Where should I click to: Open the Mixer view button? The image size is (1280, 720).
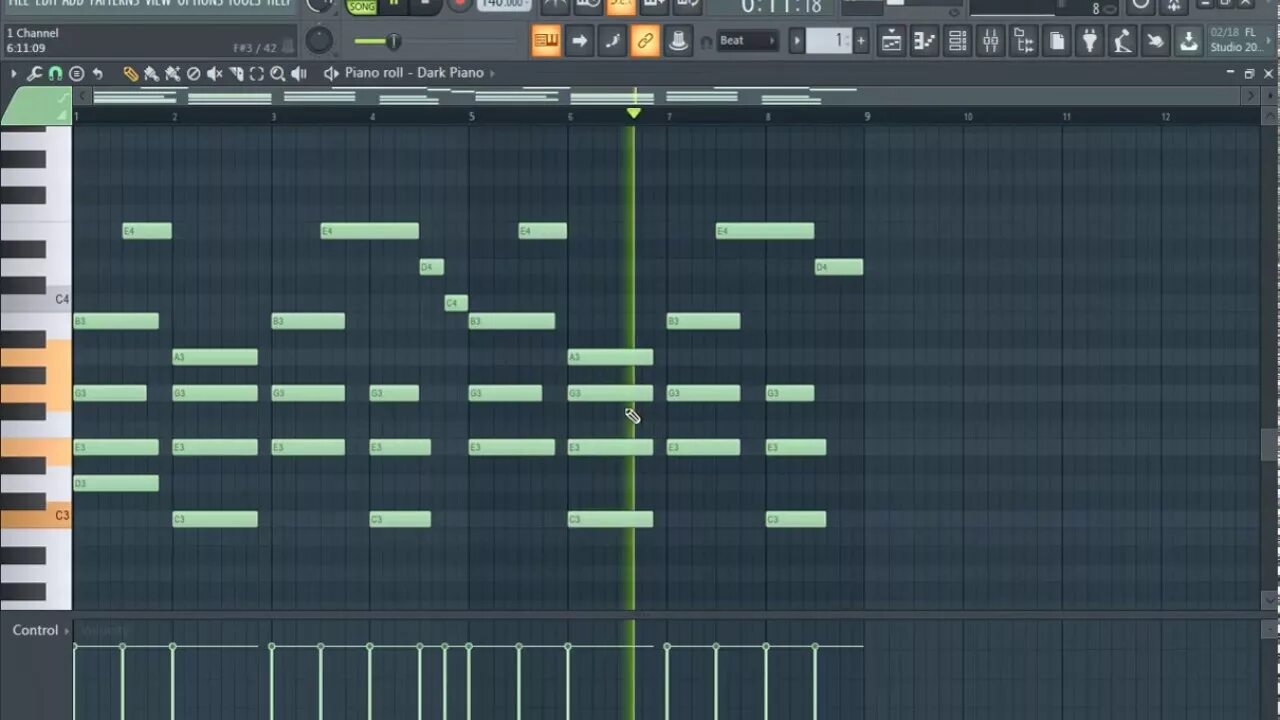tap(990, 41)
